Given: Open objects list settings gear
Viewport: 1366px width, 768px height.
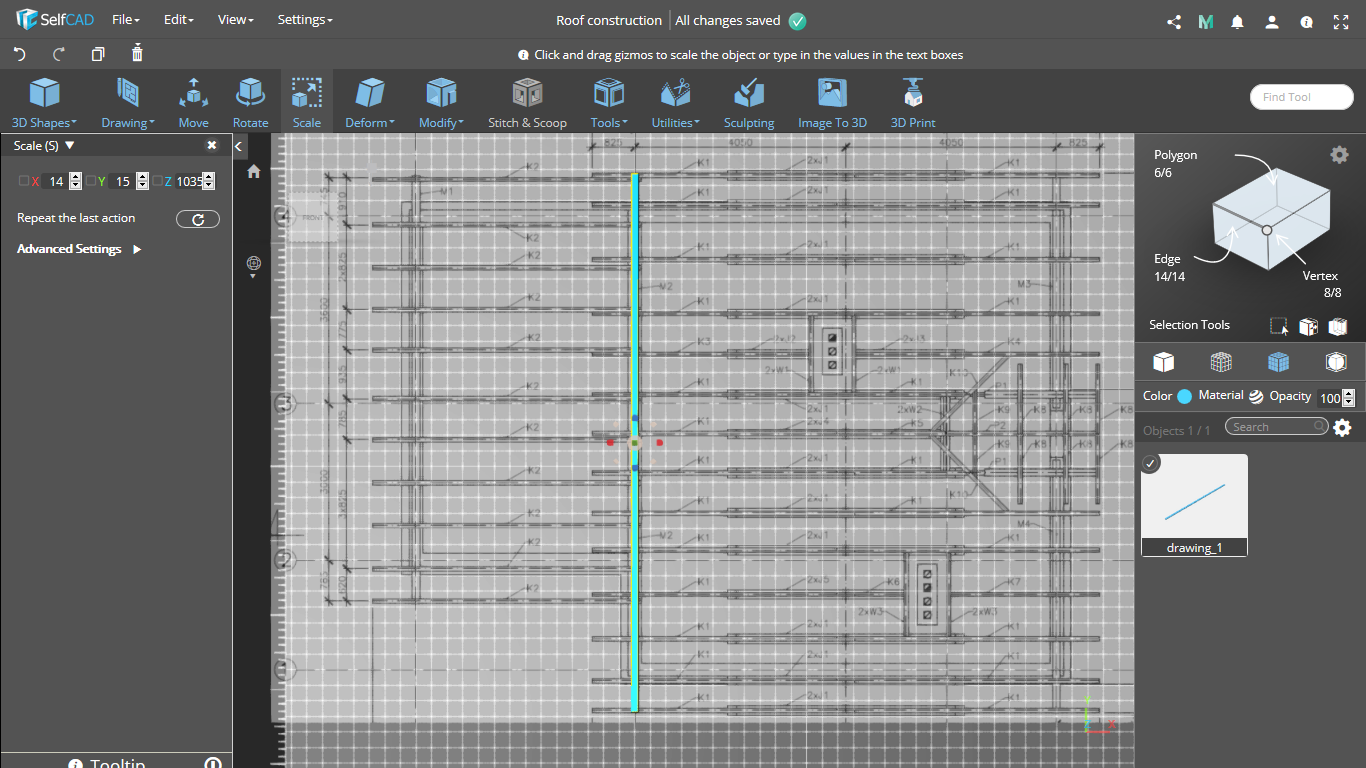Looking at the screenshot, I should tap(1343, 428).
